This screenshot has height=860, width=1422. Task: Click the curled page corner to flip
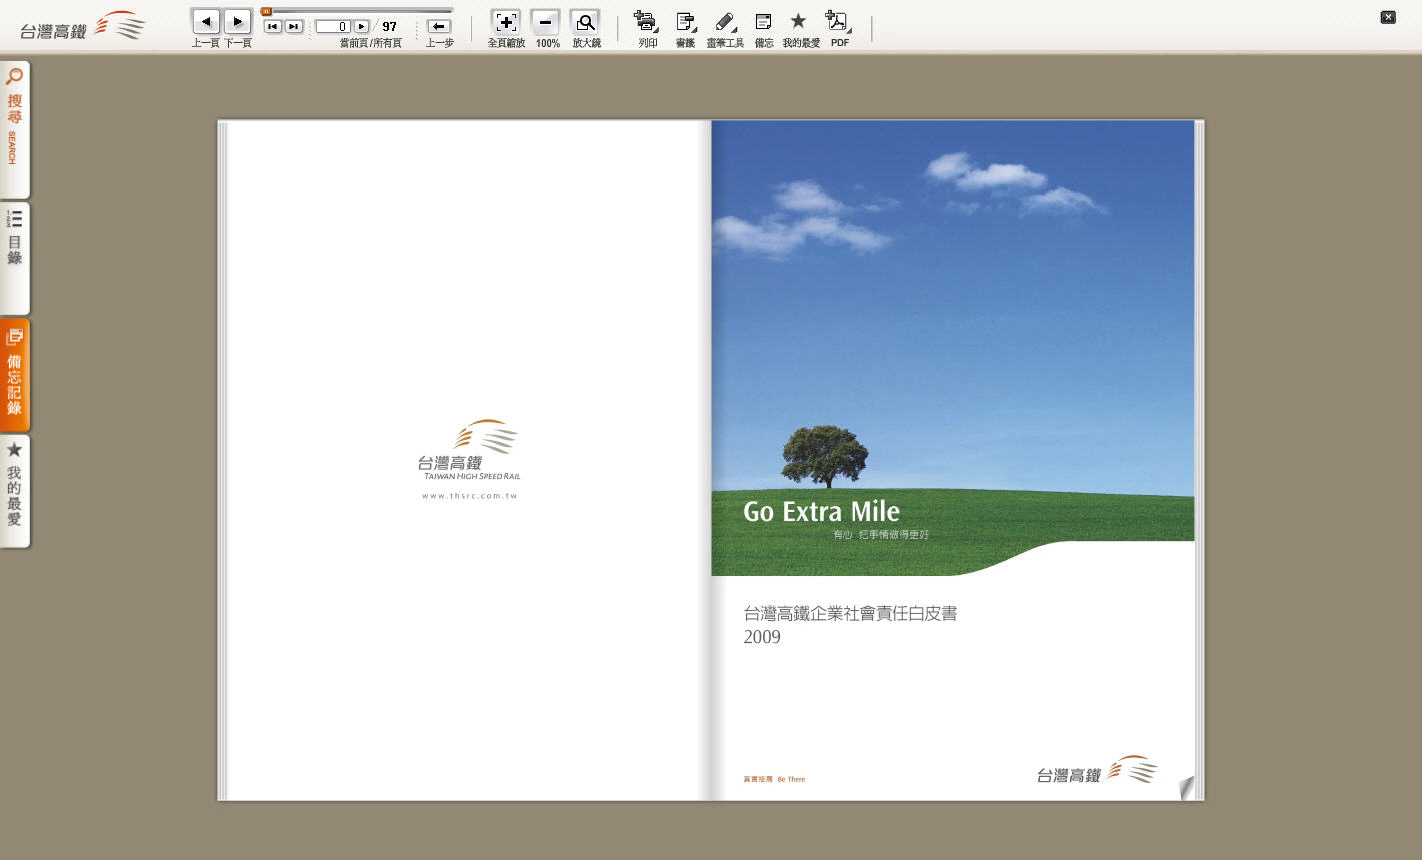click(1186, 788)
